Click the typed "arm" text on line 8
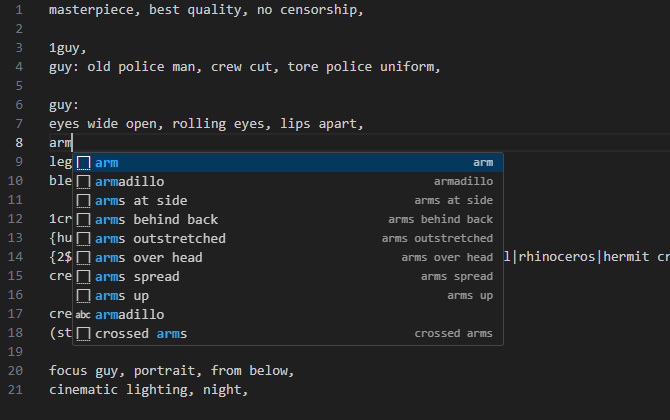This screenshot has height=420, width=670. pos(60,143)
